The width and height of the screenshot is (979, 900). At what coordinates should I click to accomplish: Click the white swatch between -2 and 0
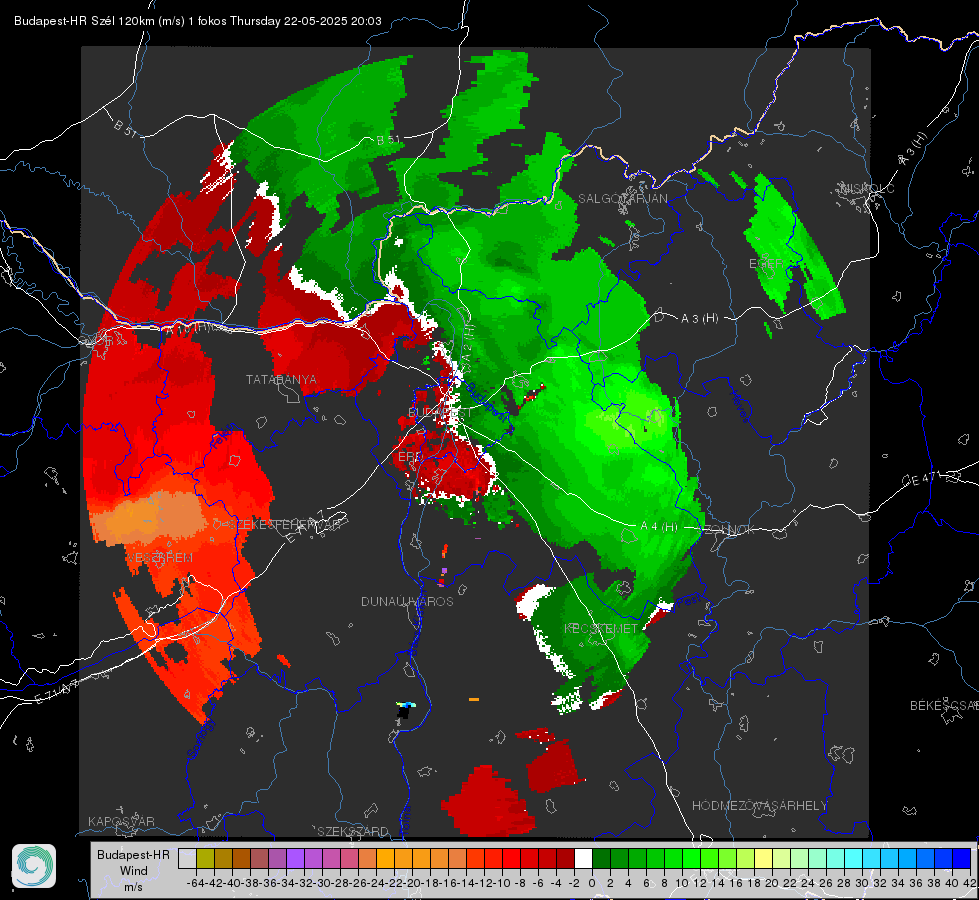click(583, 858)
